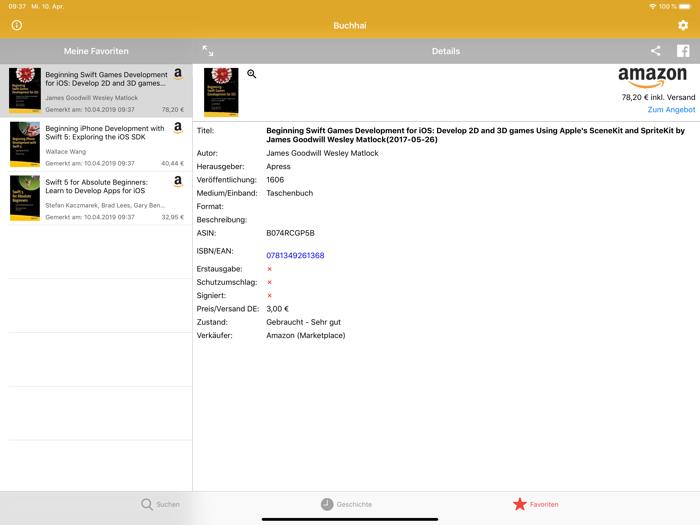Expand details view with fullscreen arrows icon

pyautogui.click(x=208, y=51)
